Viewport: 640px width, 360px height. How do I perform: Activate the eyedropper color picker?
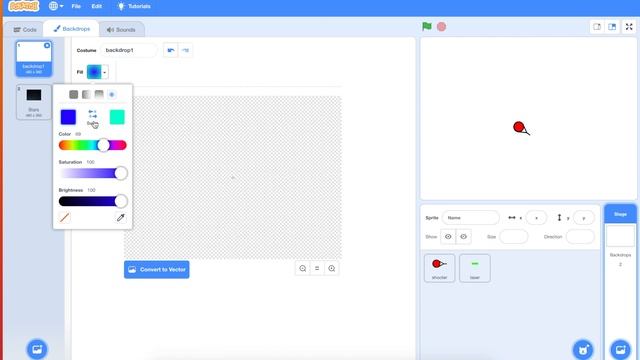121,218
